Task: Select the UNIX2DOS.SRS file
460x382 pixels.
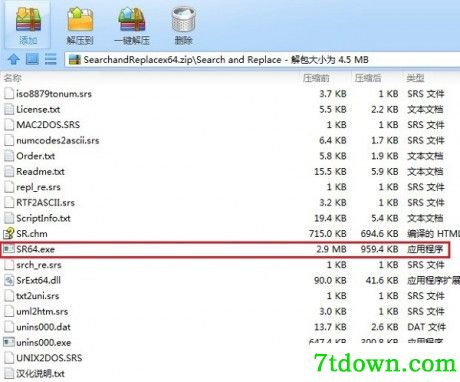Action: point(49,358)
